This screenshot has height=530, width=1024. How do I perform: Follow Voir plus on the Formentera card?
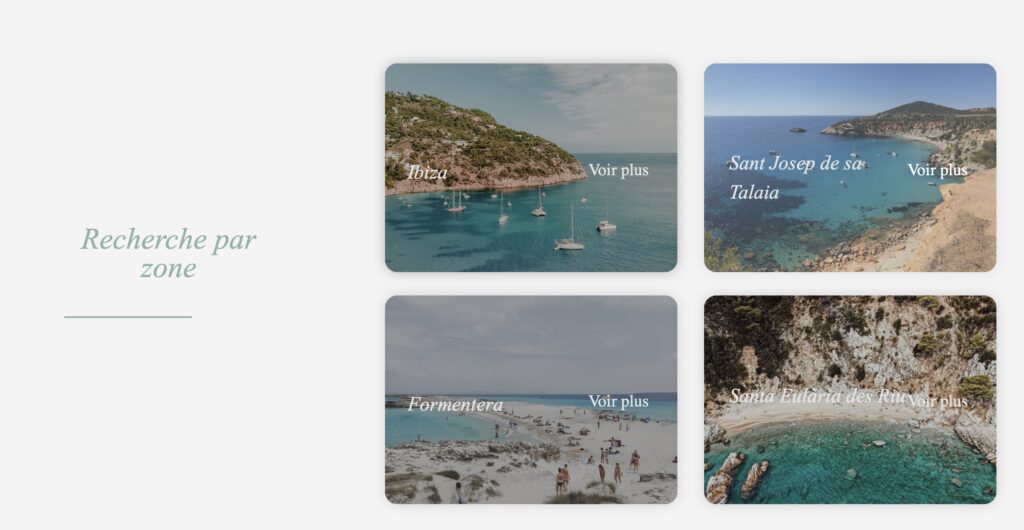pos(618,401)
